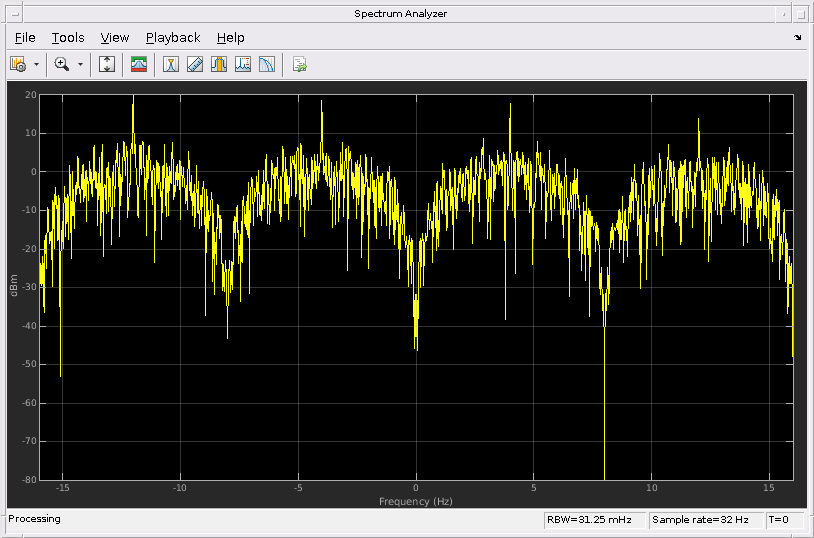The image size is (814, 538).
Task: Open the File menu
Action: tap(25, 37)
